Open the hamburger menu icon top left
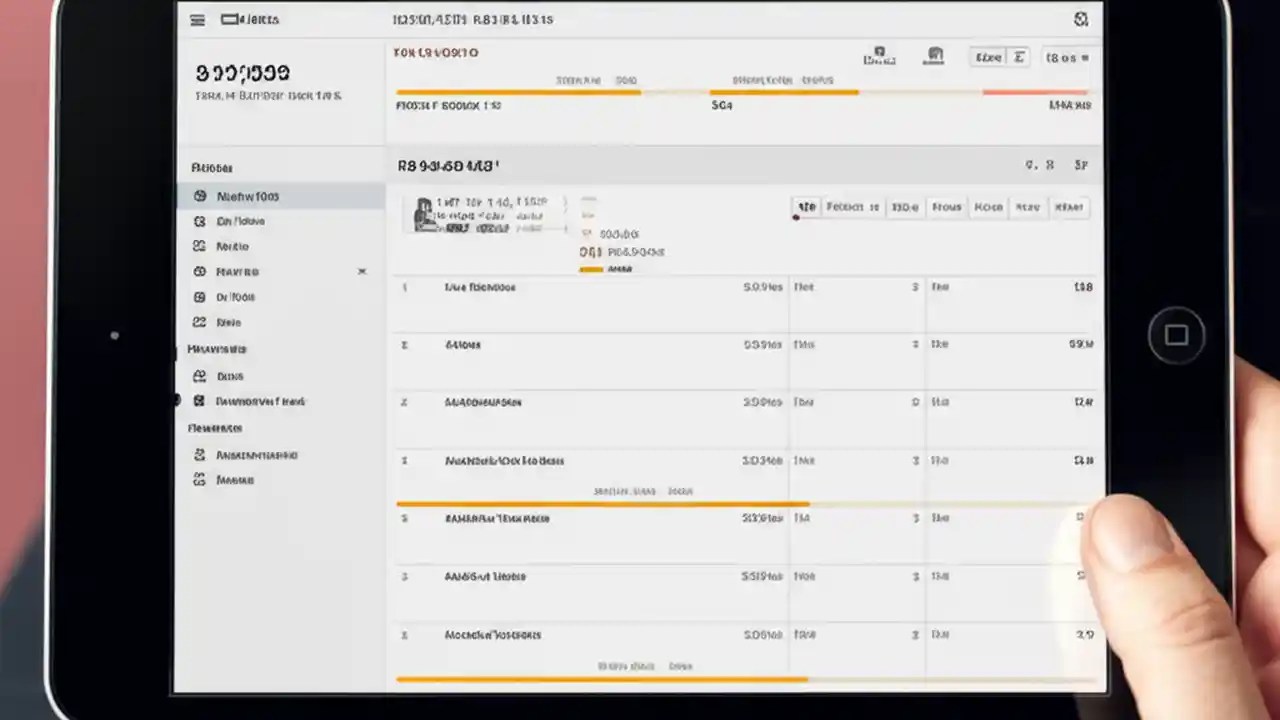 tap(197, 18)
